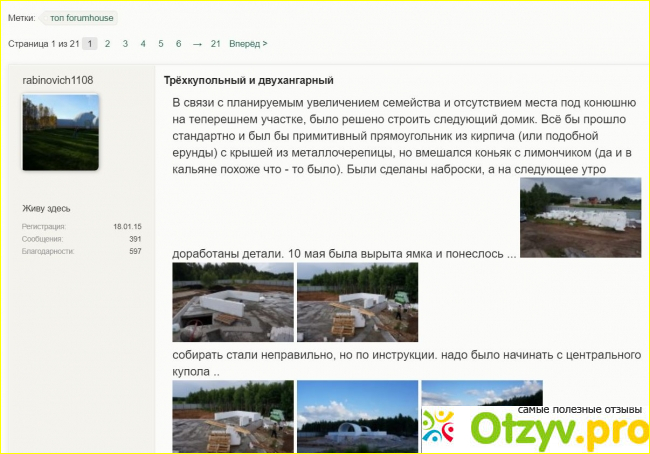The width and height of the screenshot is (650, 454).
Task: Click the user's message count 391
Action: pos(134,239)
